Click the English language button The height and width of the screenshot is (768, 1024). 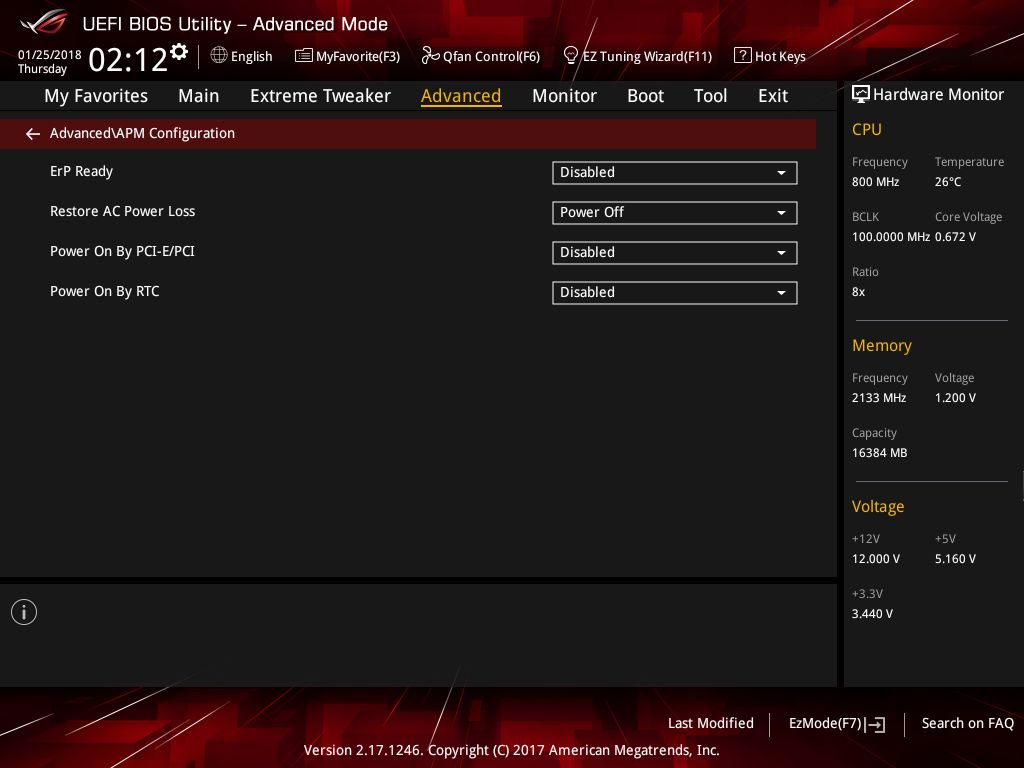click(251, 57)
